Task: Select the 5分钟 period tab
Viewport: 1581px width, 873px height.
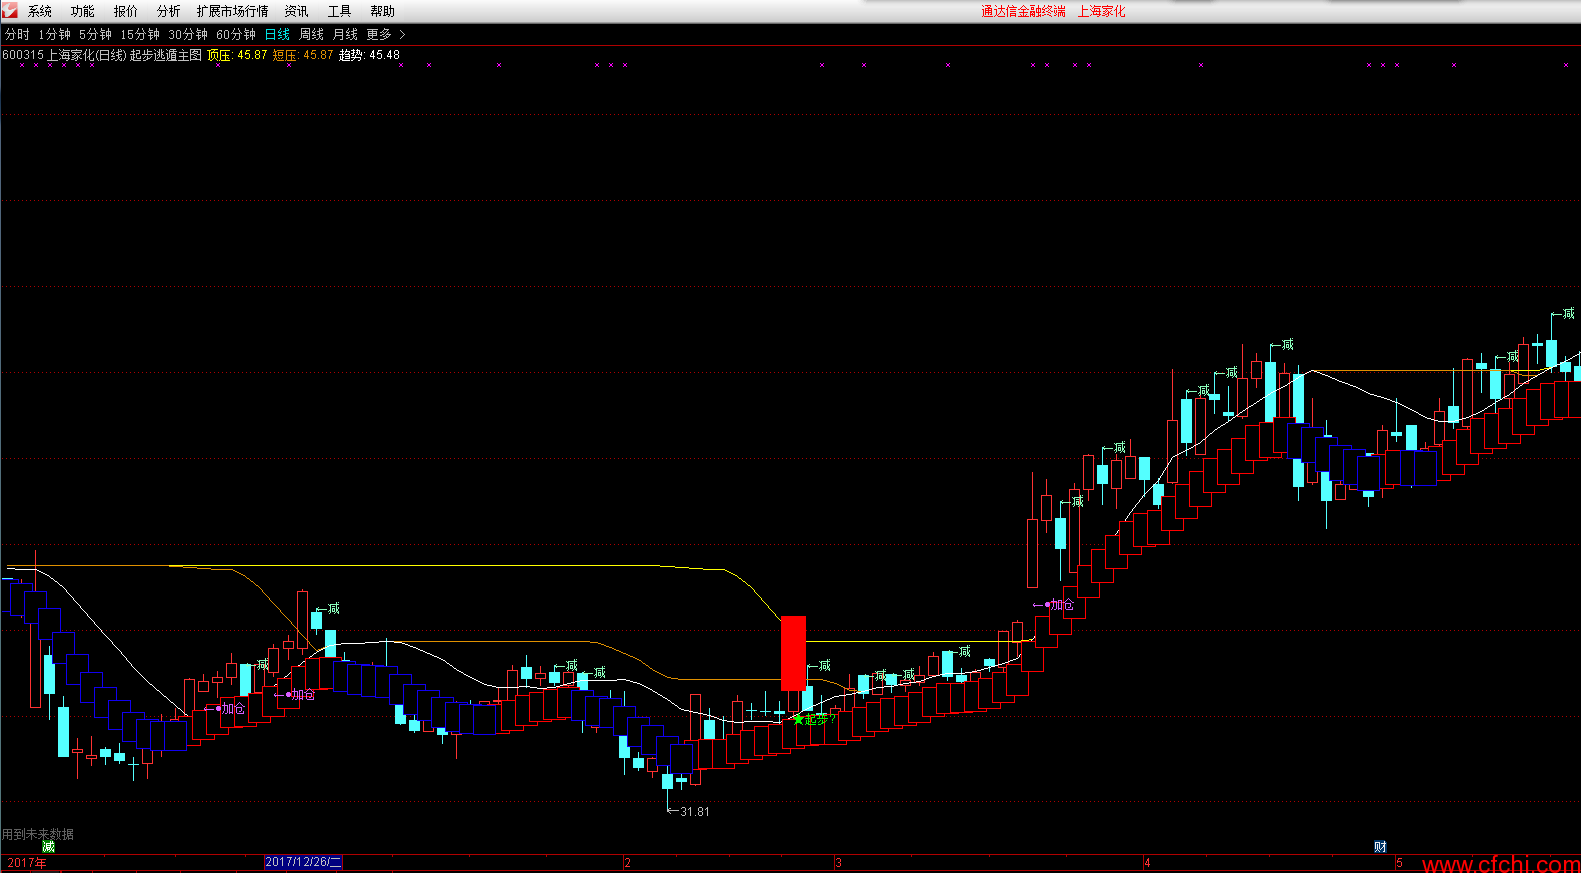Action: 96,34
